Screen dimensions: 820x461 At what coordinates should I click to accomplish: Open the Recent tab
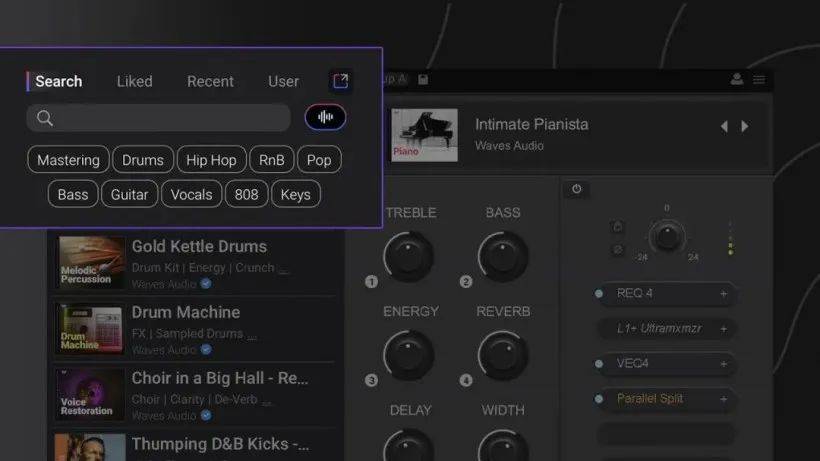click(x=210, y=82)
